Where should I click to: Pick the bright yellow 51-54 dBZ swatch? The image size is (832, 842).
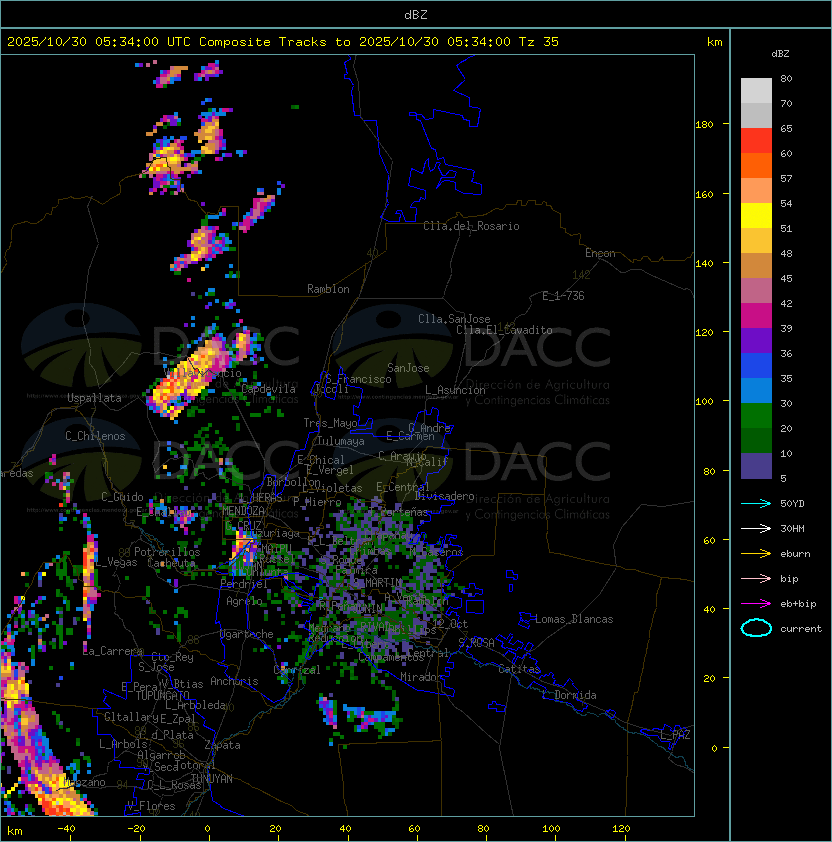756,216
